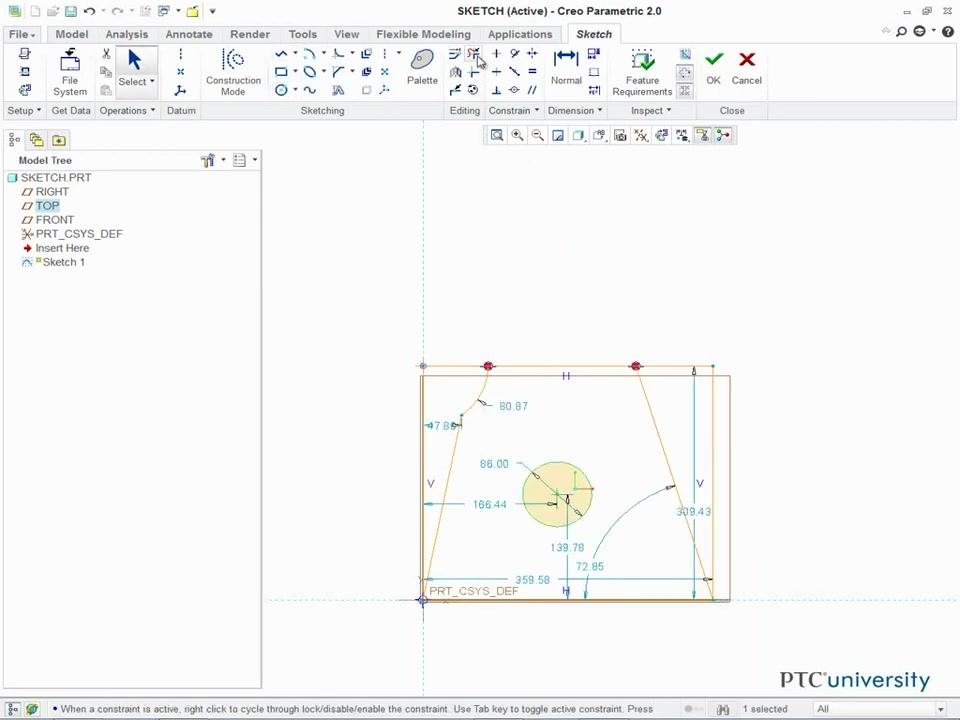
Task: Select the TOP datum plane
Action: click(x=47, y=206)
